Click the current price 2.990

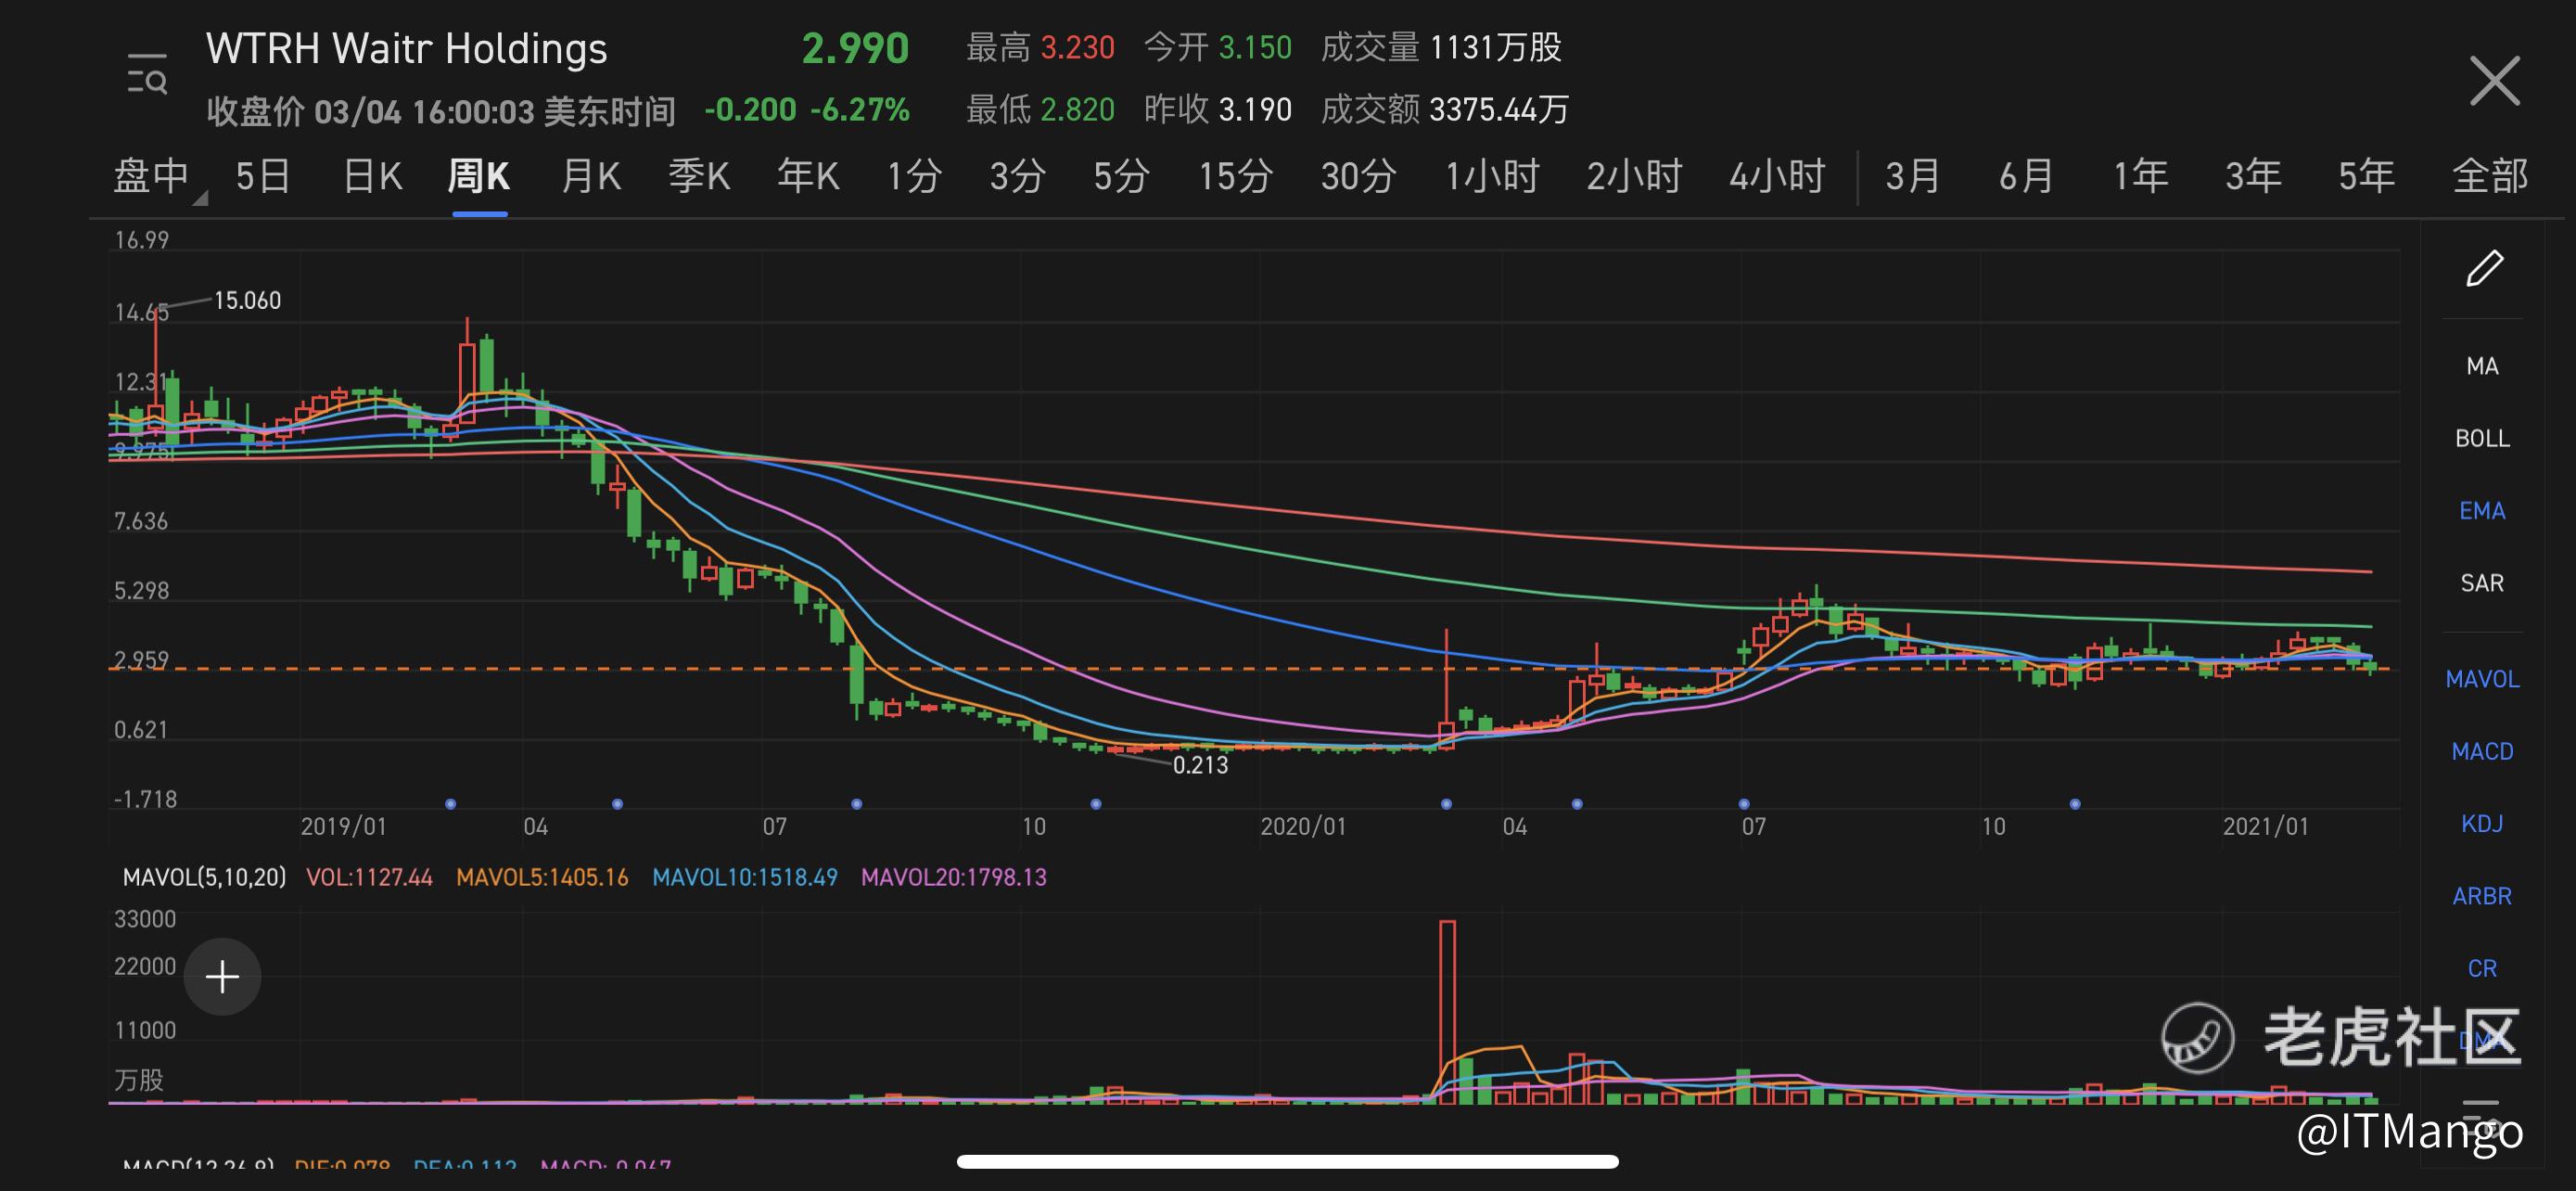(855, 49)
